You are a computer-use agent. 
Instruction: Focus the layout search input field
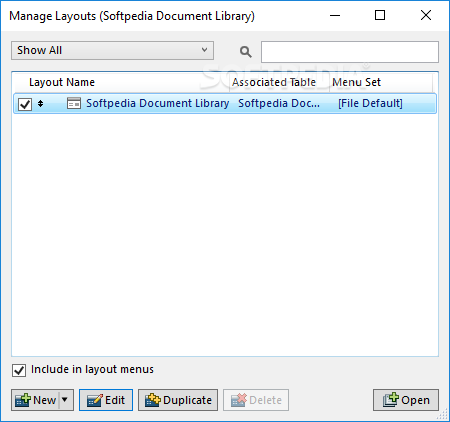point(350,52)
